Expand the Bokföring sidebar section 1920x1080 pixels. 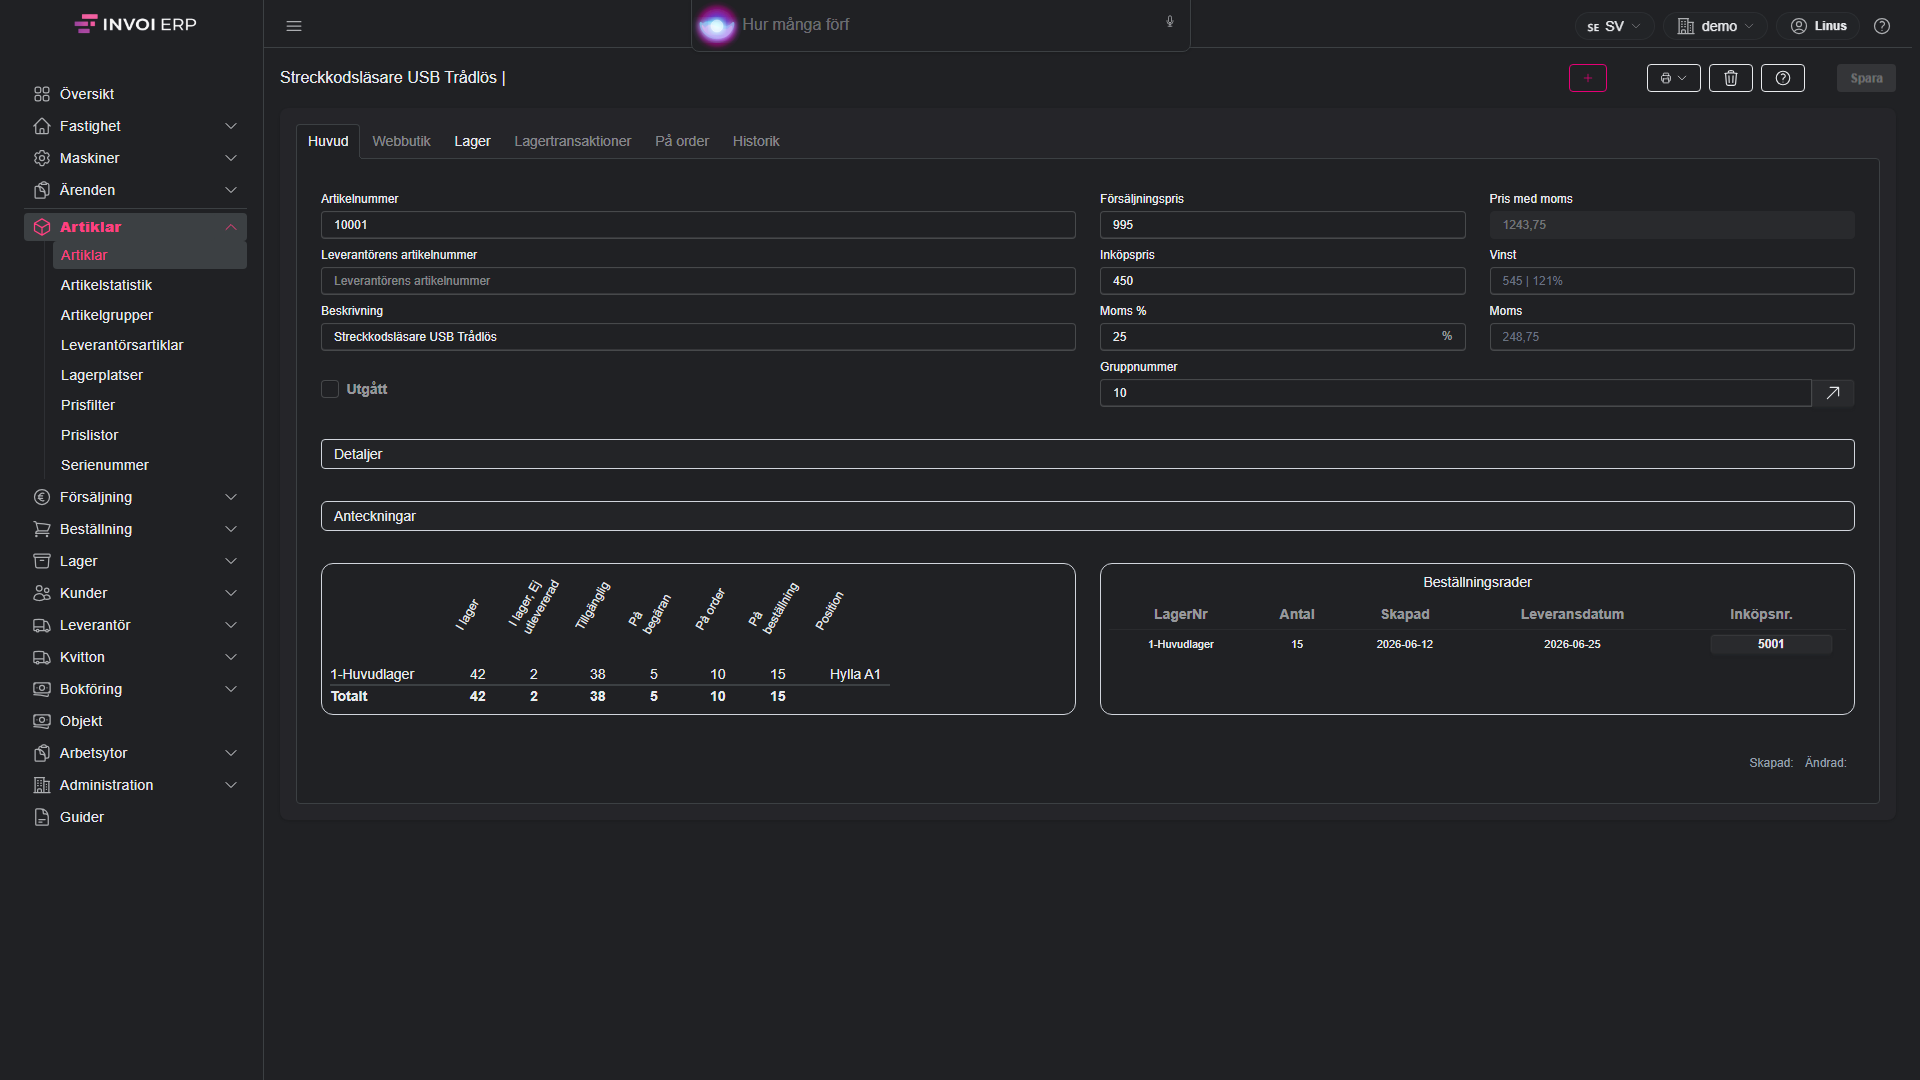135,689
